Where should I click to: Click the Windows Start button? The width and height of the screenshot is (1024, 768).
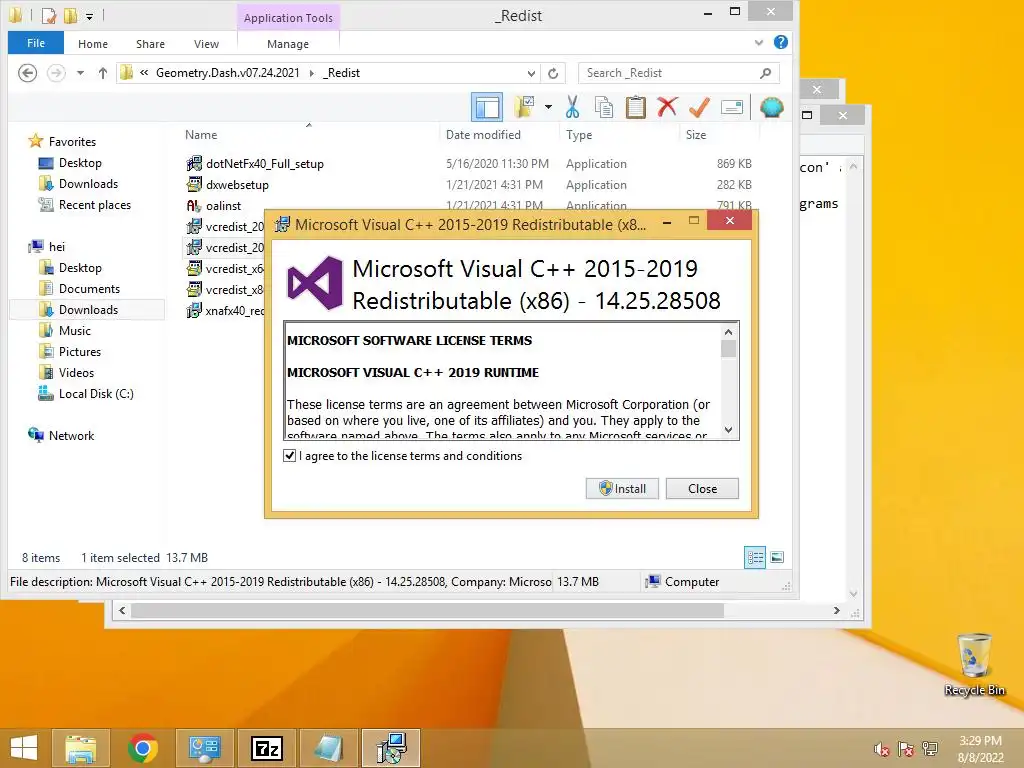click(x=24, y=748)
